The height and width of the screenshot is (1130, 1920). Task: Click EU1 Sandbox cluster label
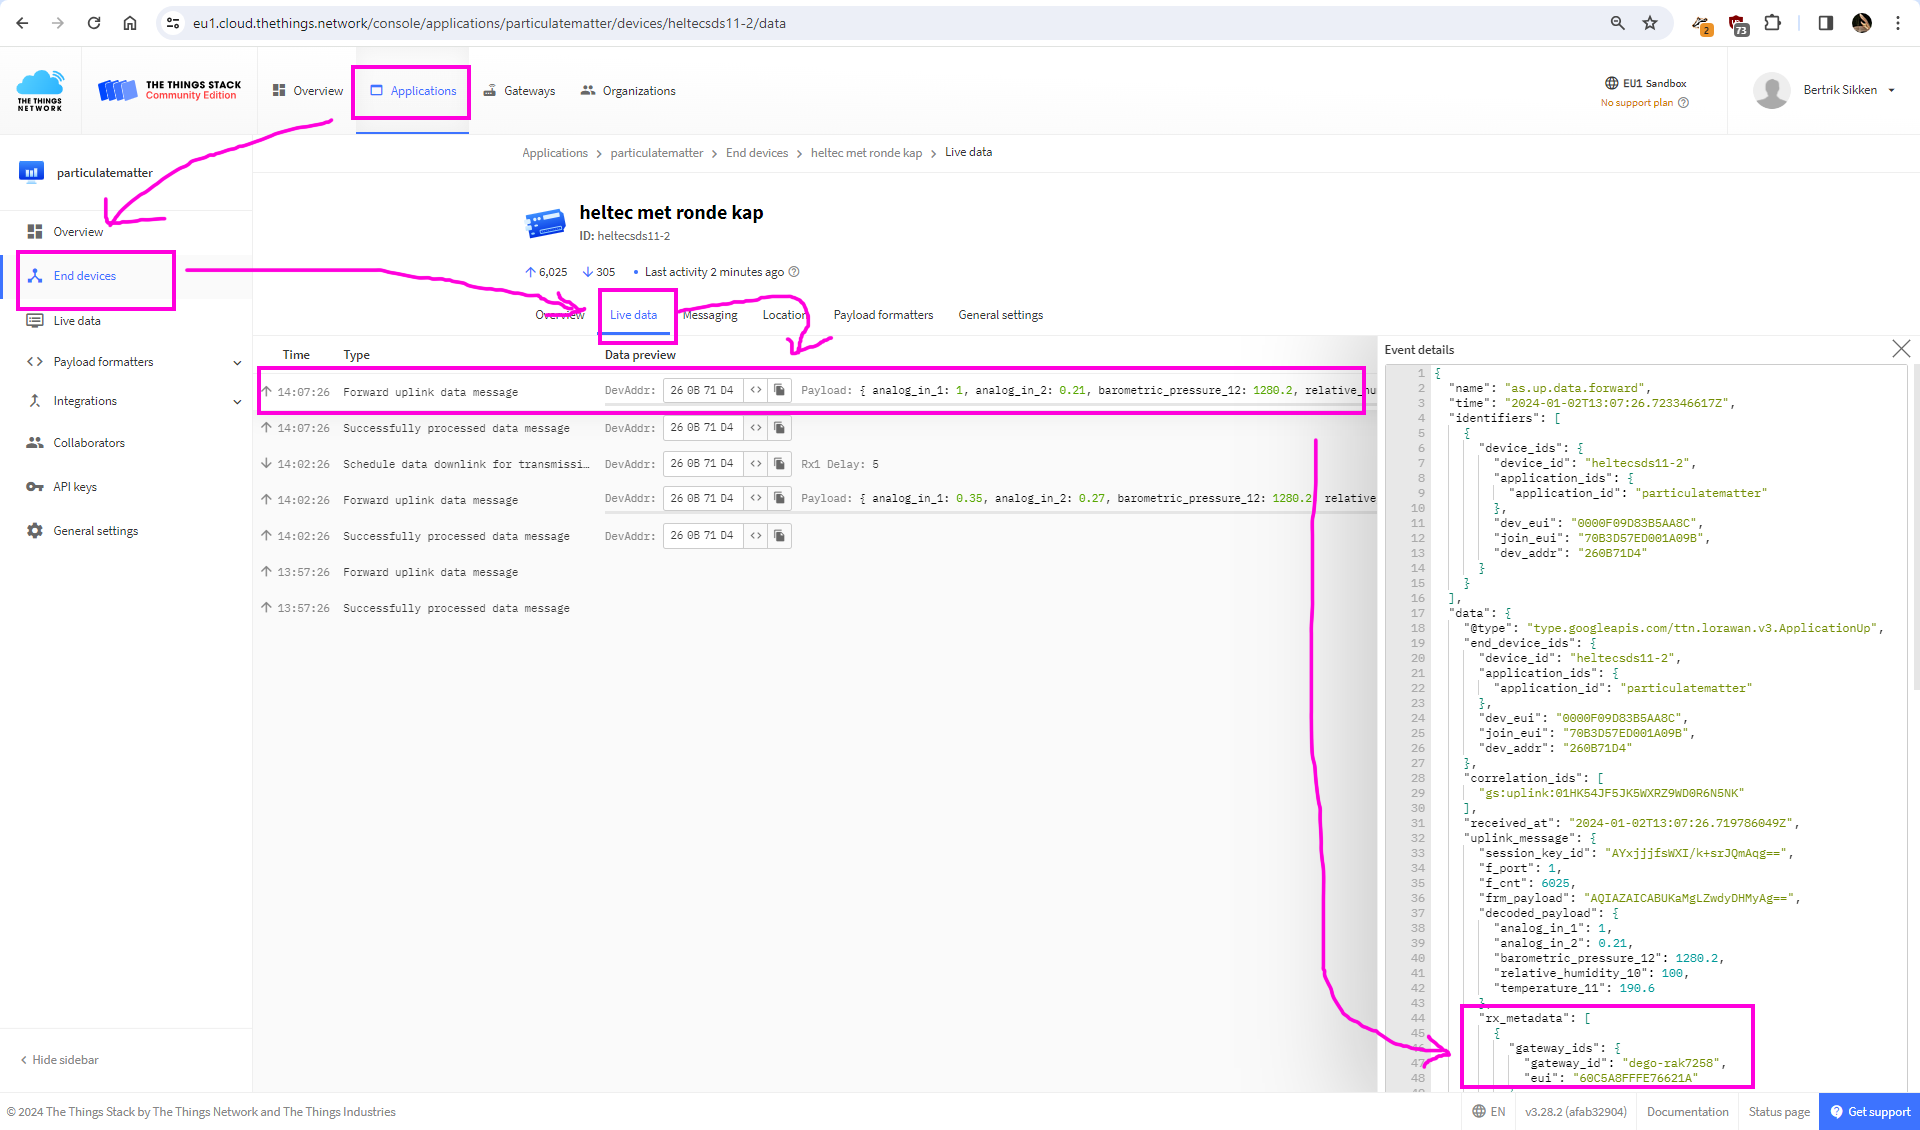[x=1646, y=83]
